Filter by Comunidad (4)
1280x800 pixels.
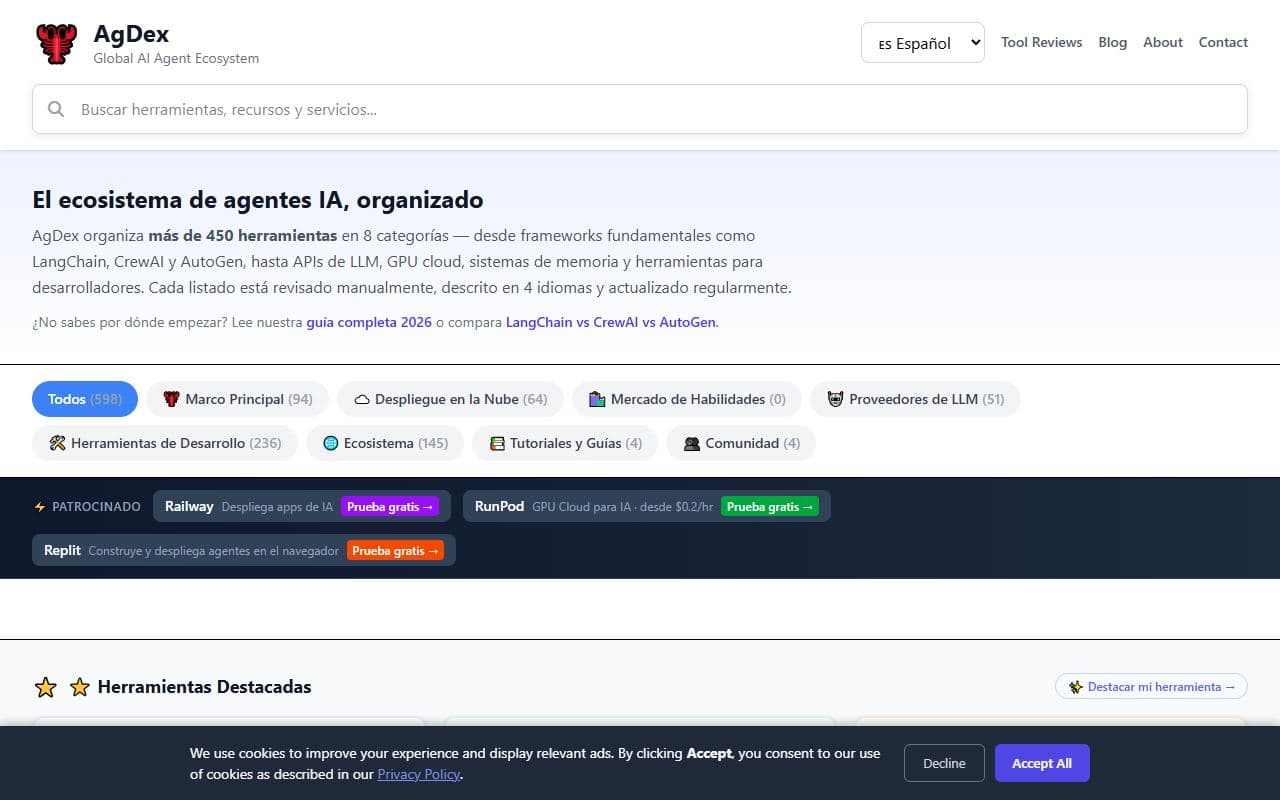click(741, 443)
